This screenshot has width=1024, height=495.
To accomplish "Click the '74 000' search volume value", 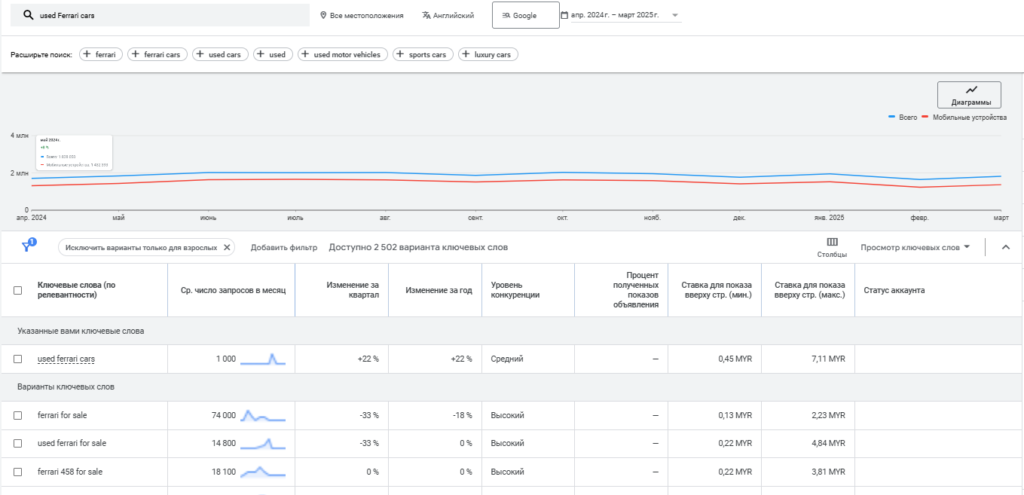I will (223, 415).
